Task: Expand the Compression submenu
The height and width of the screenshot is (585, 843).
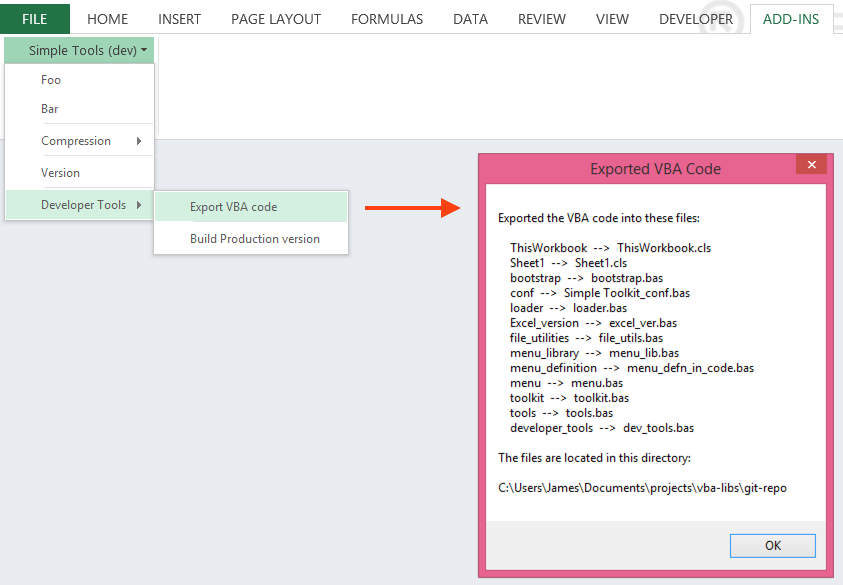Action: [x=75, y=140]
